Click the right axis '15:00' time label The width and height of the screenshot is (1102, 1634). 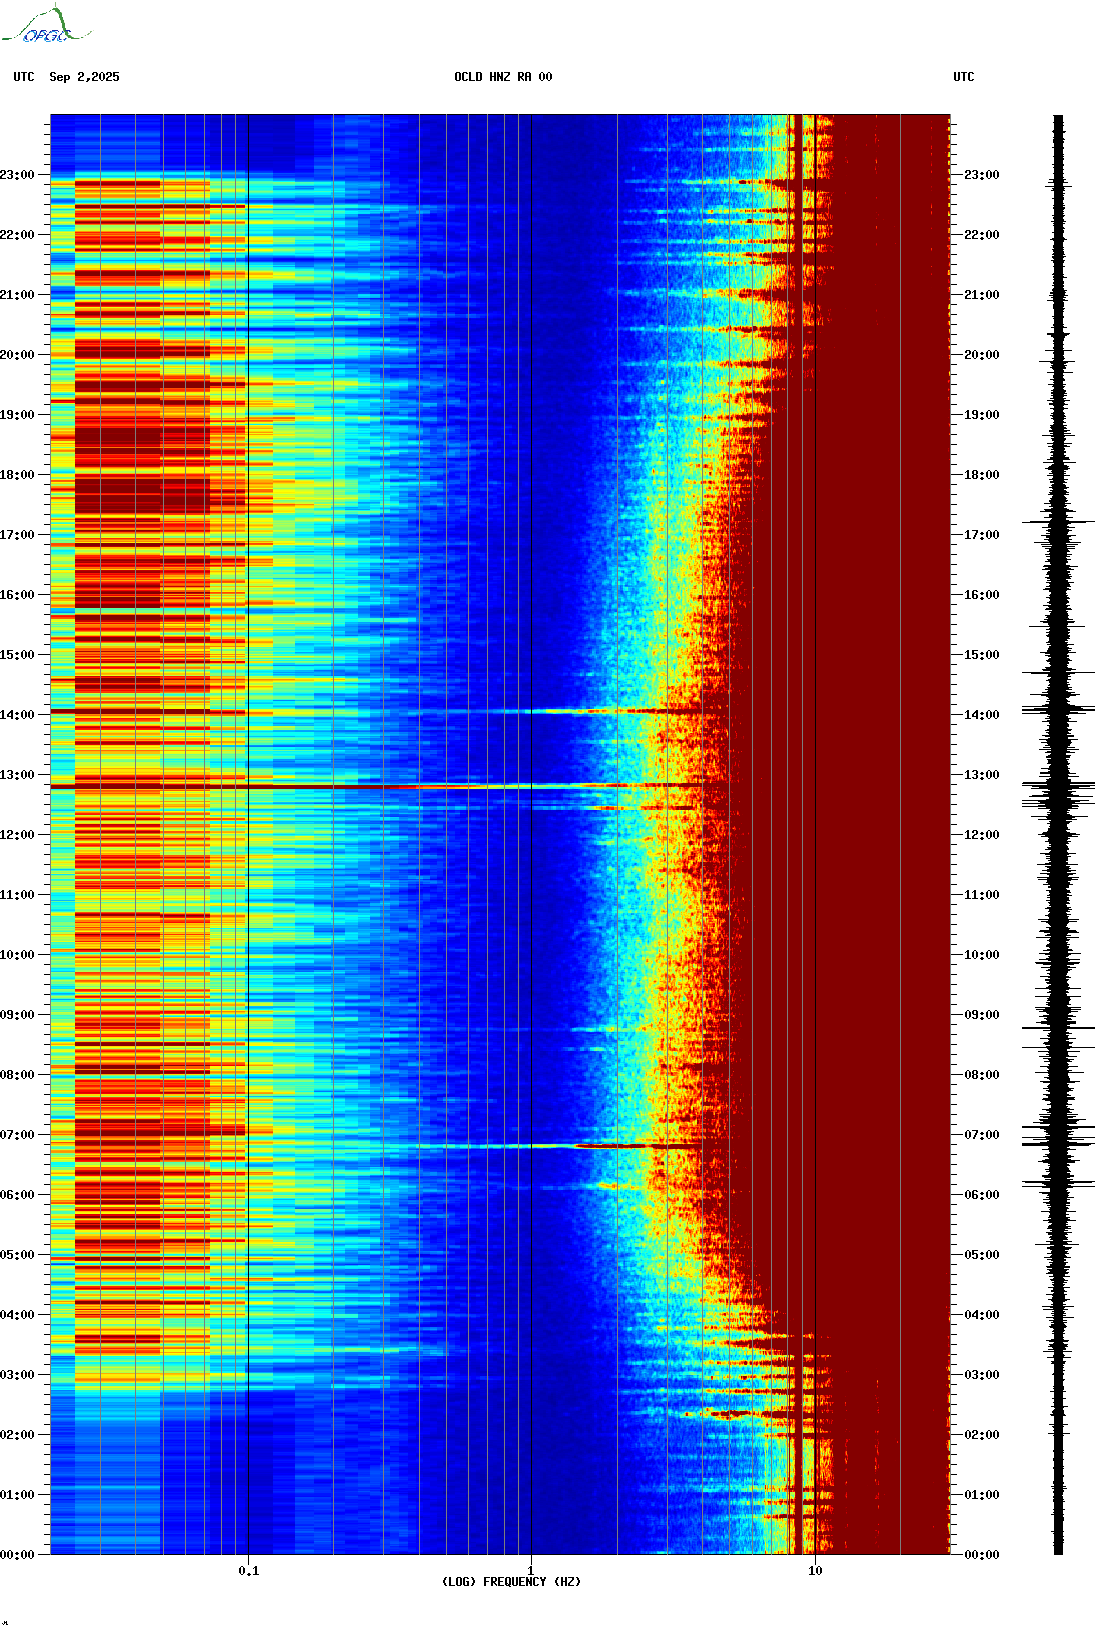[981, 655]
